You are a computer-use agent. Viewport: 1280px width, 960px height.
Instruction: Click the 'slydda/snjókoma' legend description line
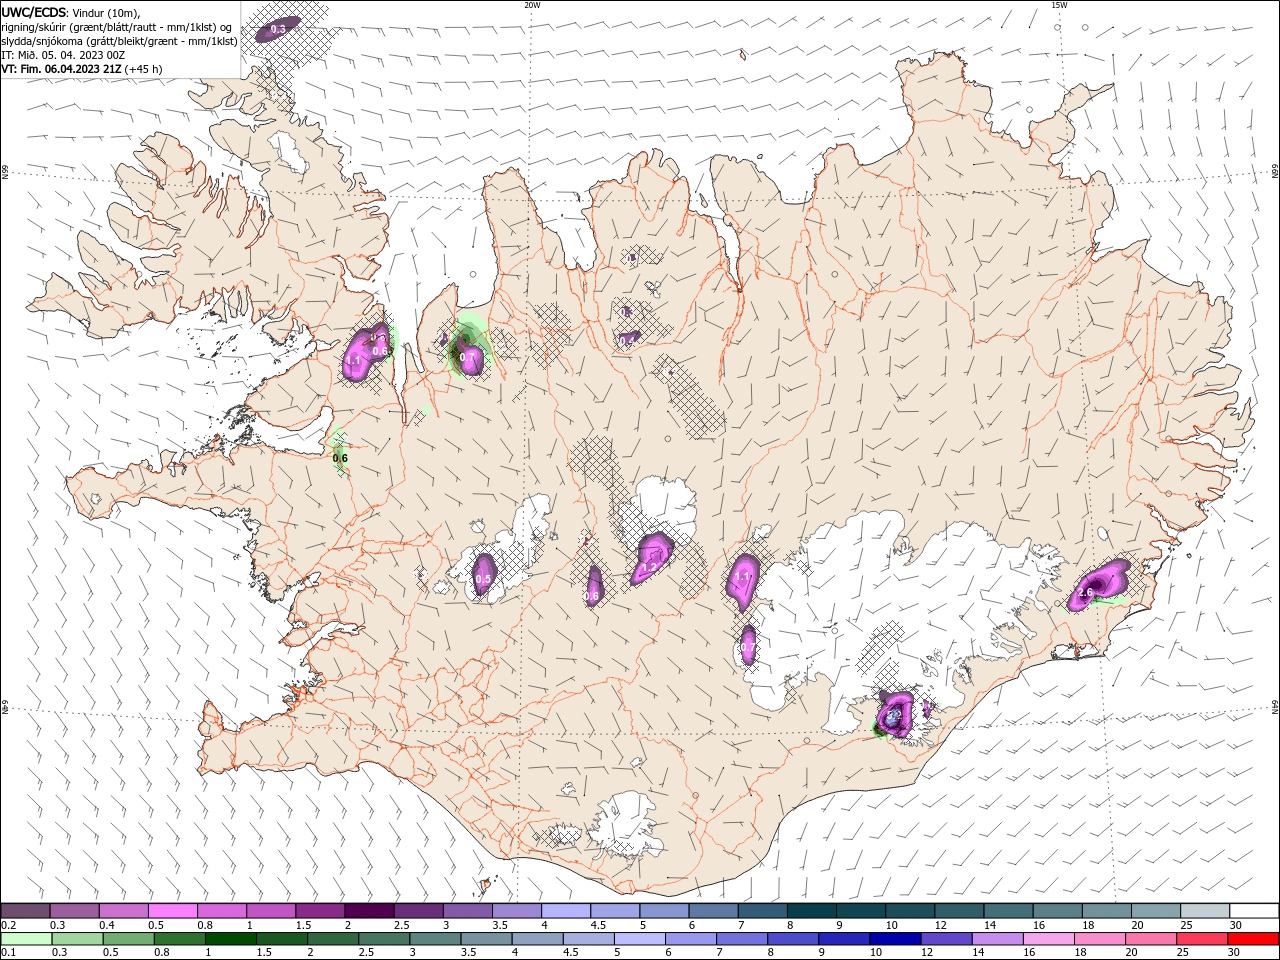(119, 41)
